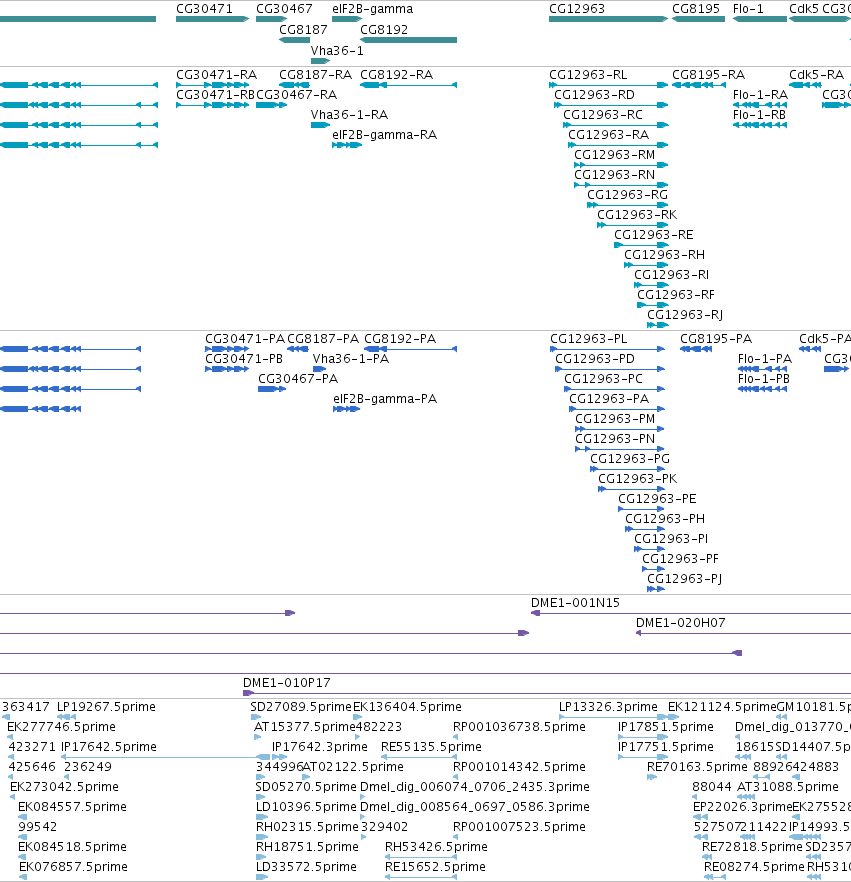Click transcript CG12963-RE
Image resolution: width=851 pixels, height=882 pixels.
(654, 235)
